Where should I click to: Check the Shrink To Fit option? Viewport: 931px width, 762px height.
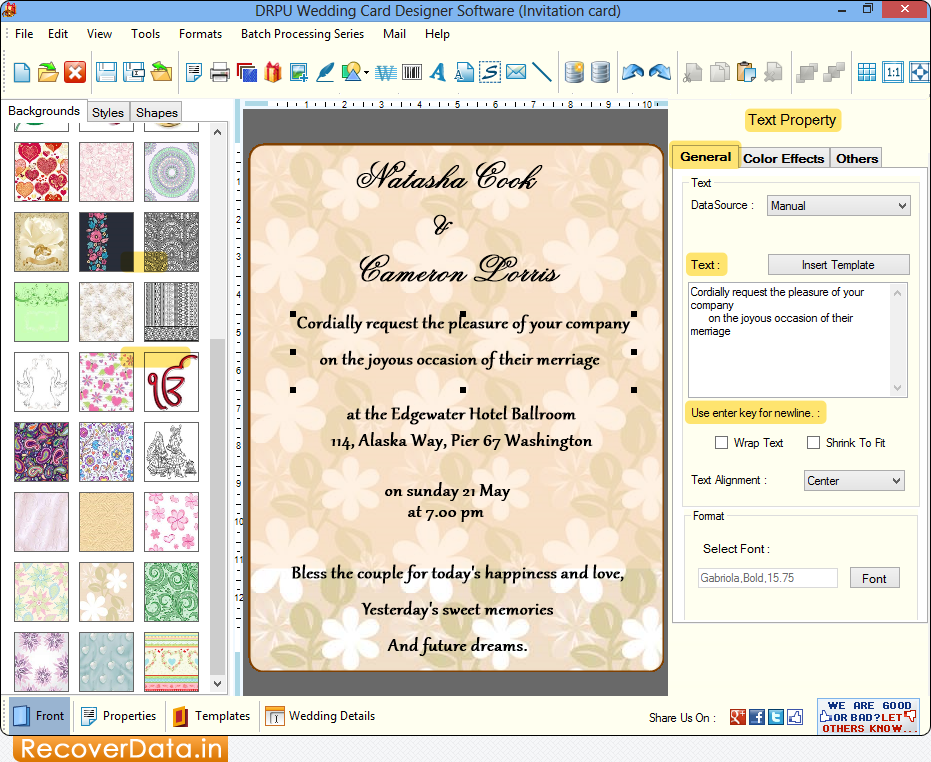813,442
